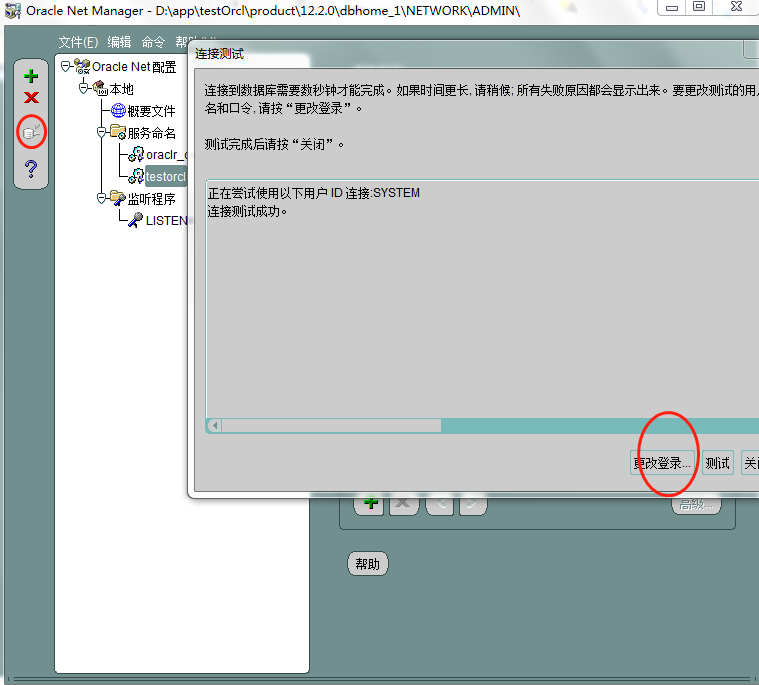Click the 连接测试成功 result text
The image size is (759, 685).
247,212
